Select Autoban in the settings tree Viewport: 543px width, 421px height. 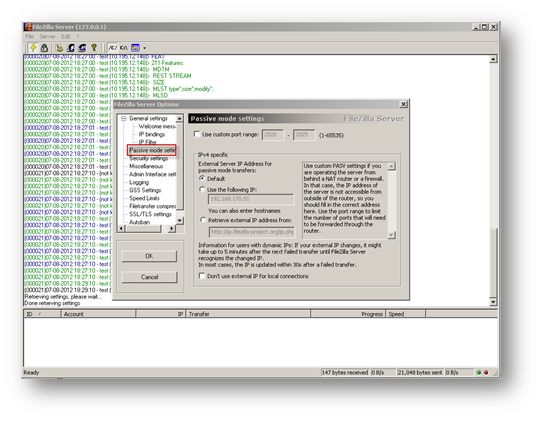click(x=139, y=222)
